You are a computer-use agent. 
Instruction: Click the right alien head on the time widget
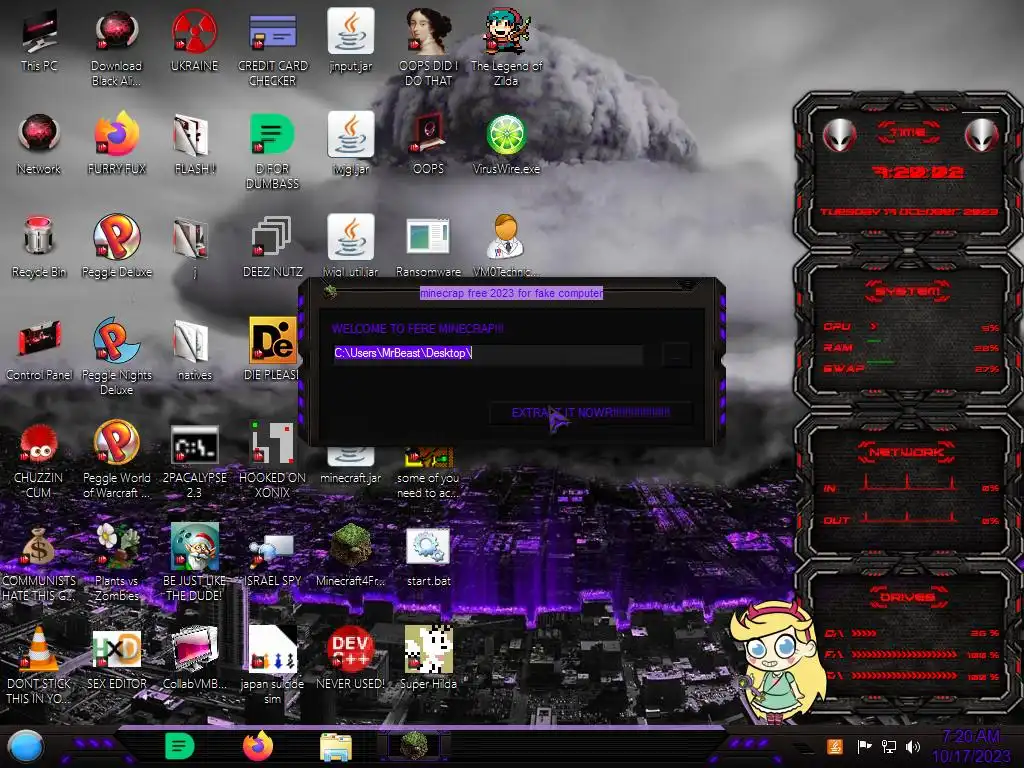(x=982, y=135)
